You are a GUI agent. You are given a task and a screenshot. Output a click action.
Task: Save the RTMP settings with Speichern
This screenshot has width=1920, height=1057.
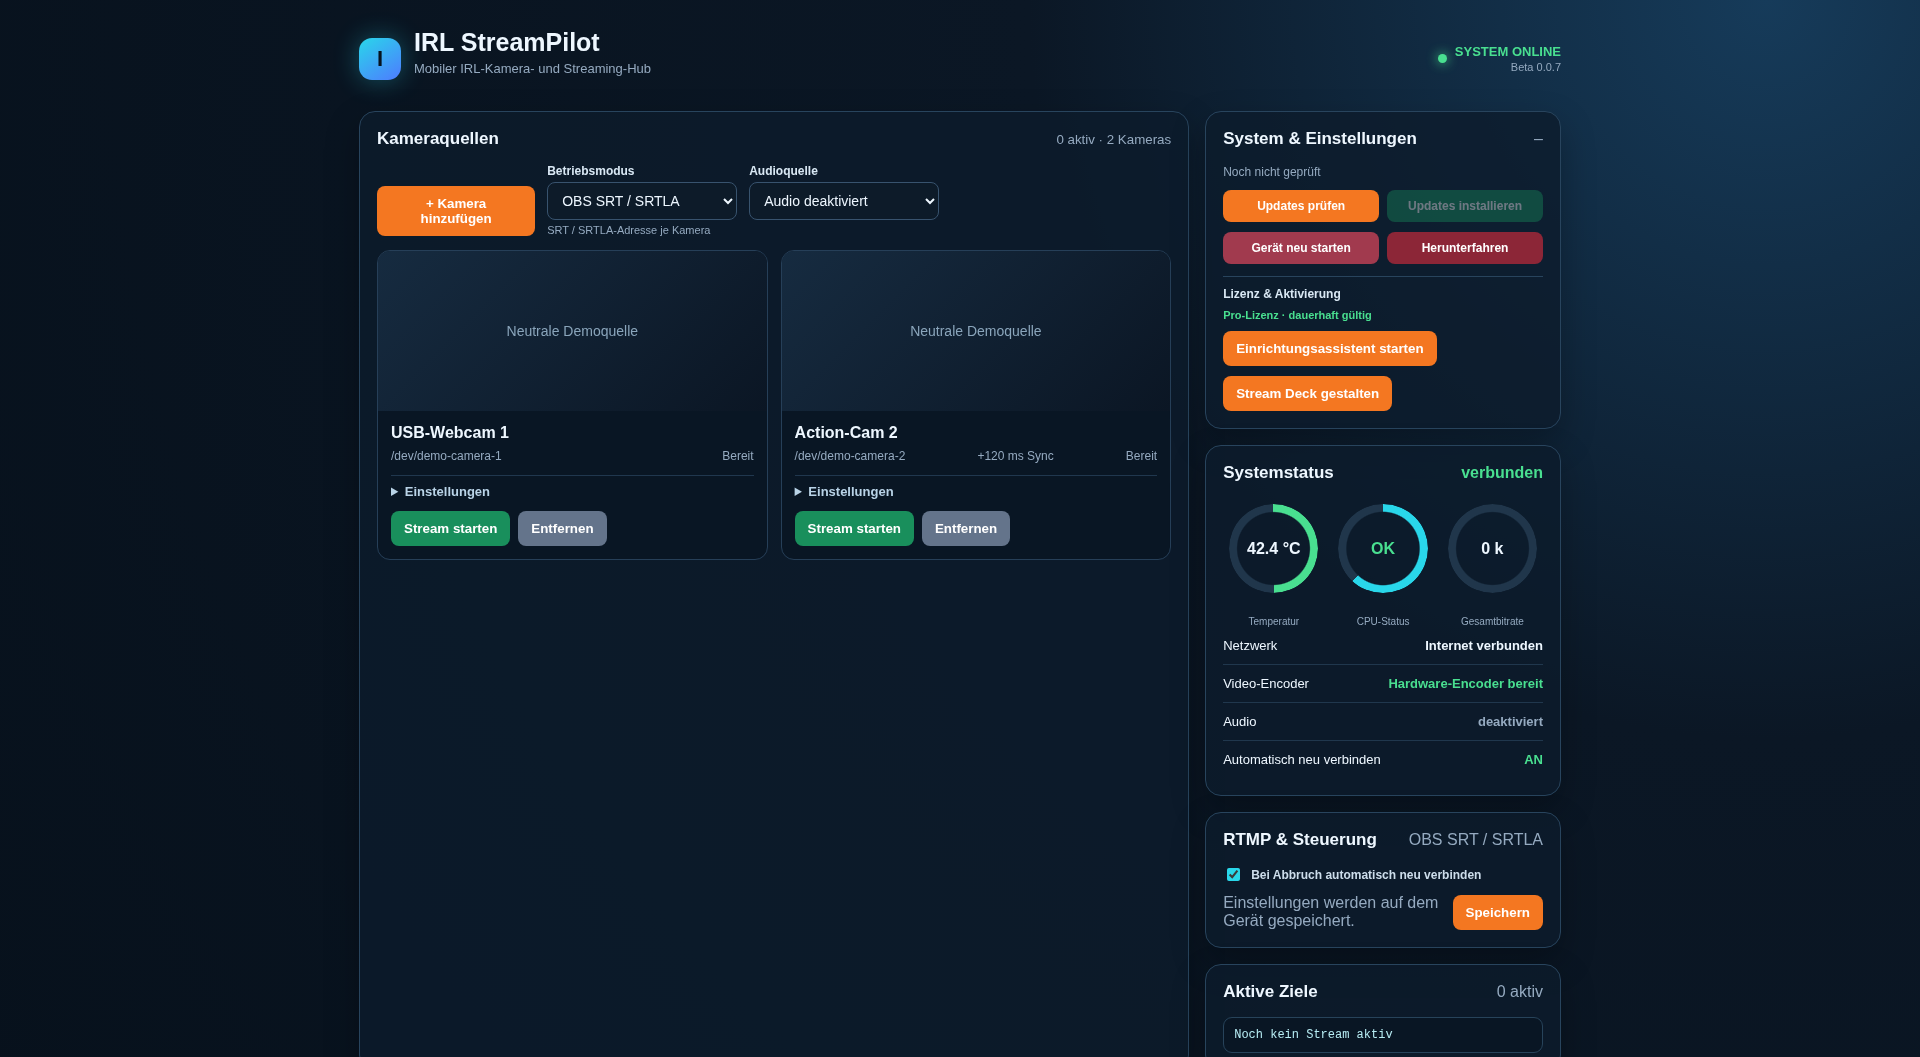click(1498, 913)
